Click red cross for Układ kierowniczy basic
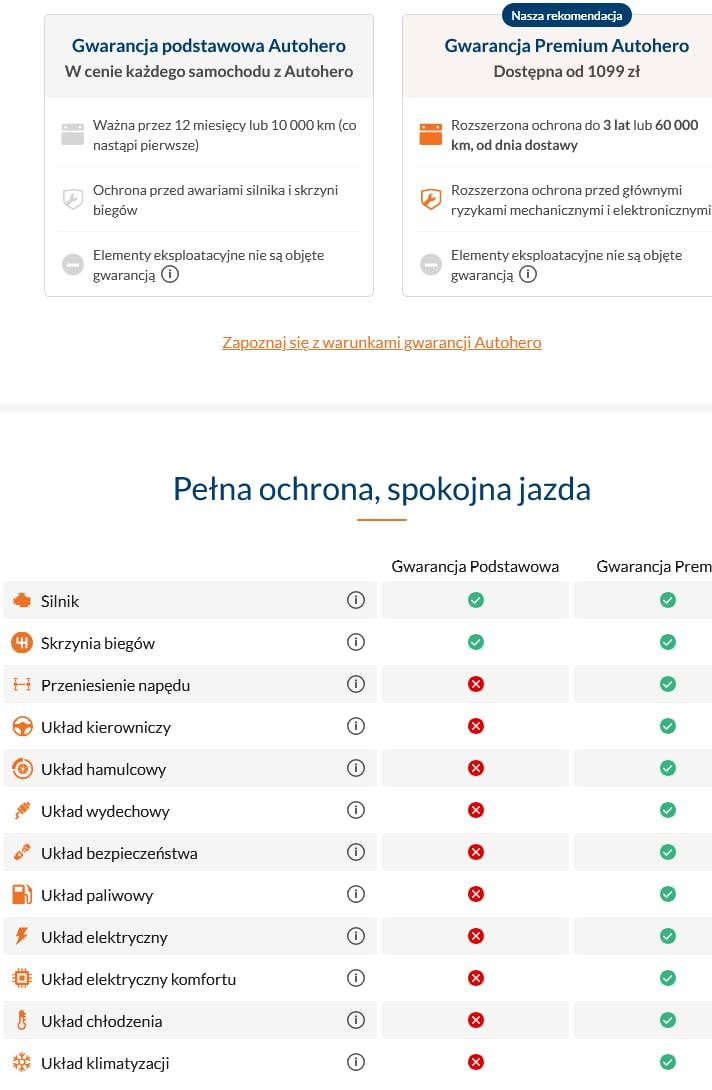 pyautogui.click(x=476, y=726)
